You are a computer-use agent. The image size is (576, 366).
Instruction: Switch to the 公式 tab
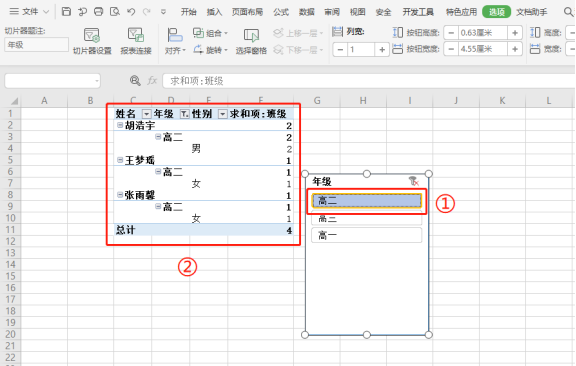click(281, 12)
